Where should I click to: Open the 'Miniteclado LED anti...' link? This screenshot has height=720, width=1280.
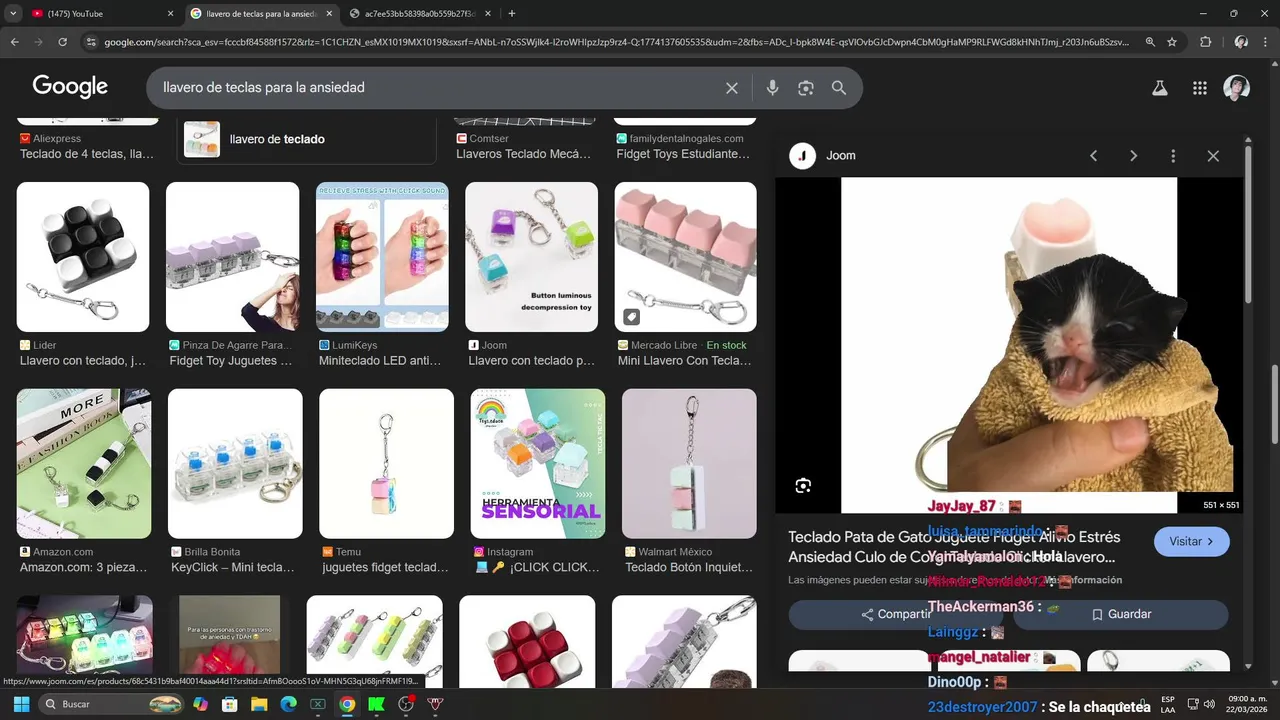379,361
